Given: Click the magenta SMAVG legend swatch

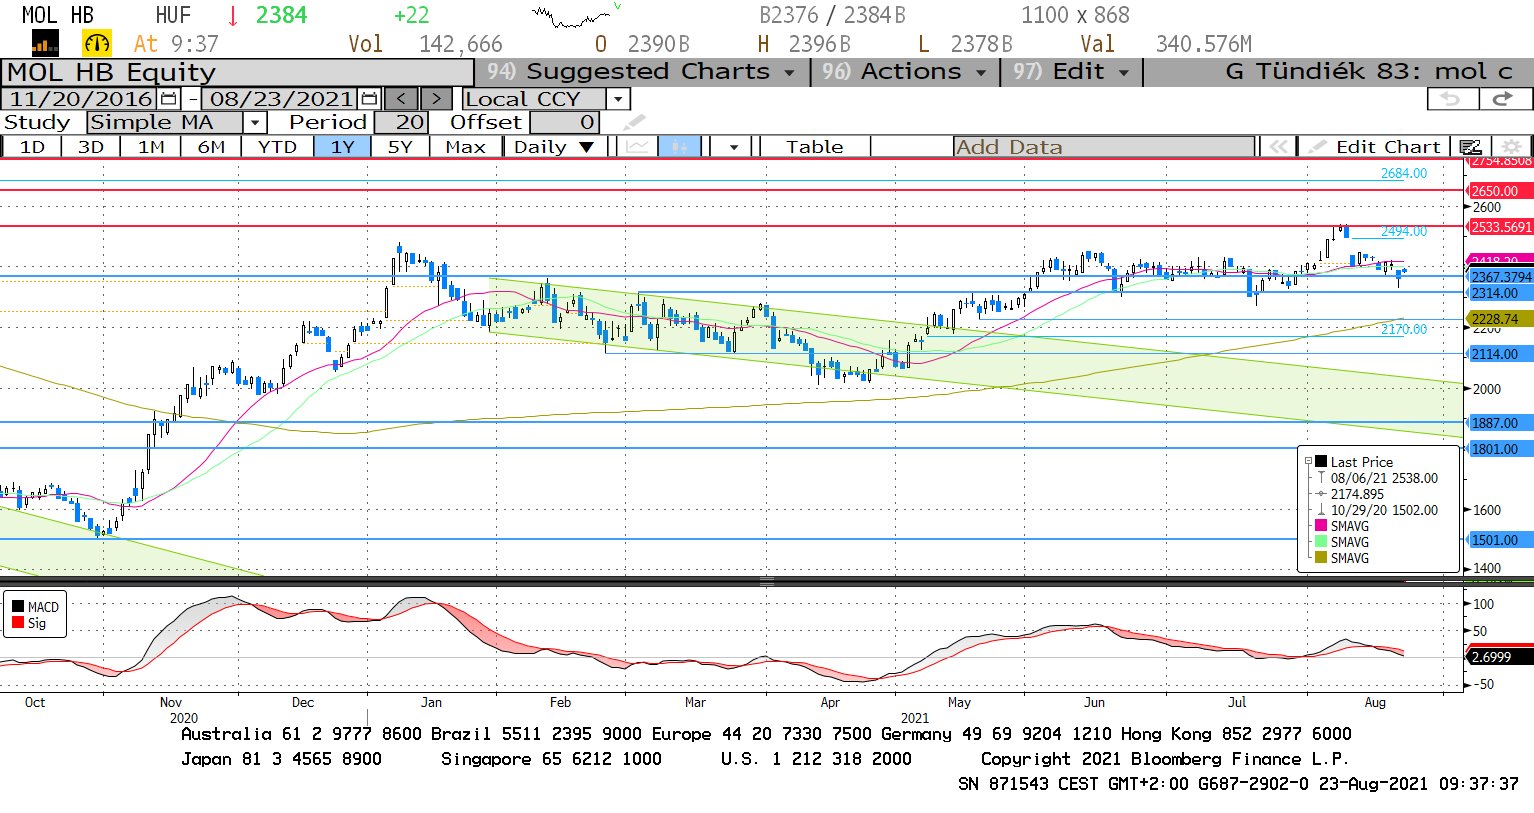Looking at the screenshot, I should point(1321,526).
